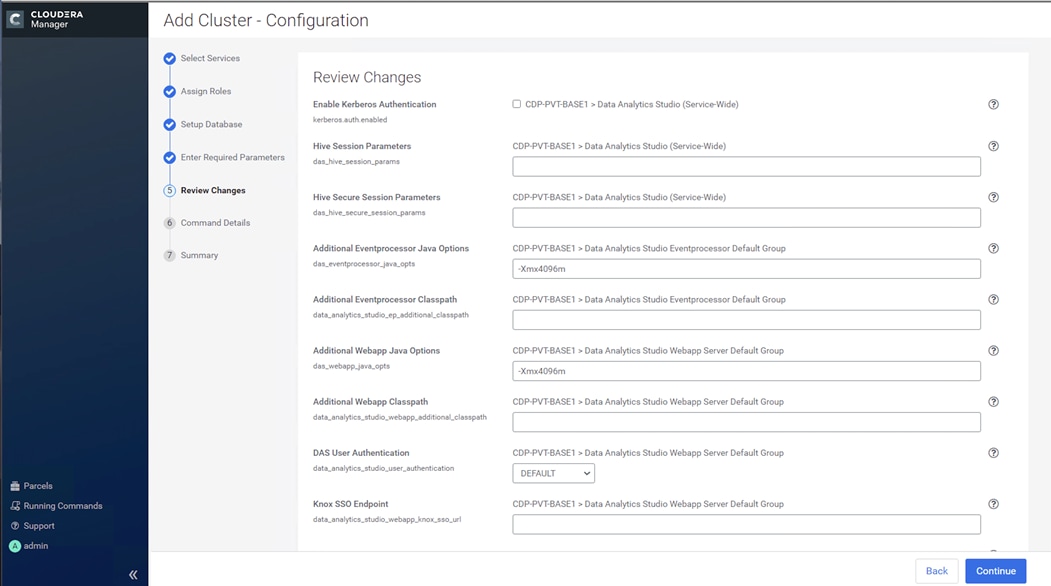Image resolution: width=1051 pixels, height=586 pixels.
Task: Open the Running Commands link
Action: click(x=63, y=506)
